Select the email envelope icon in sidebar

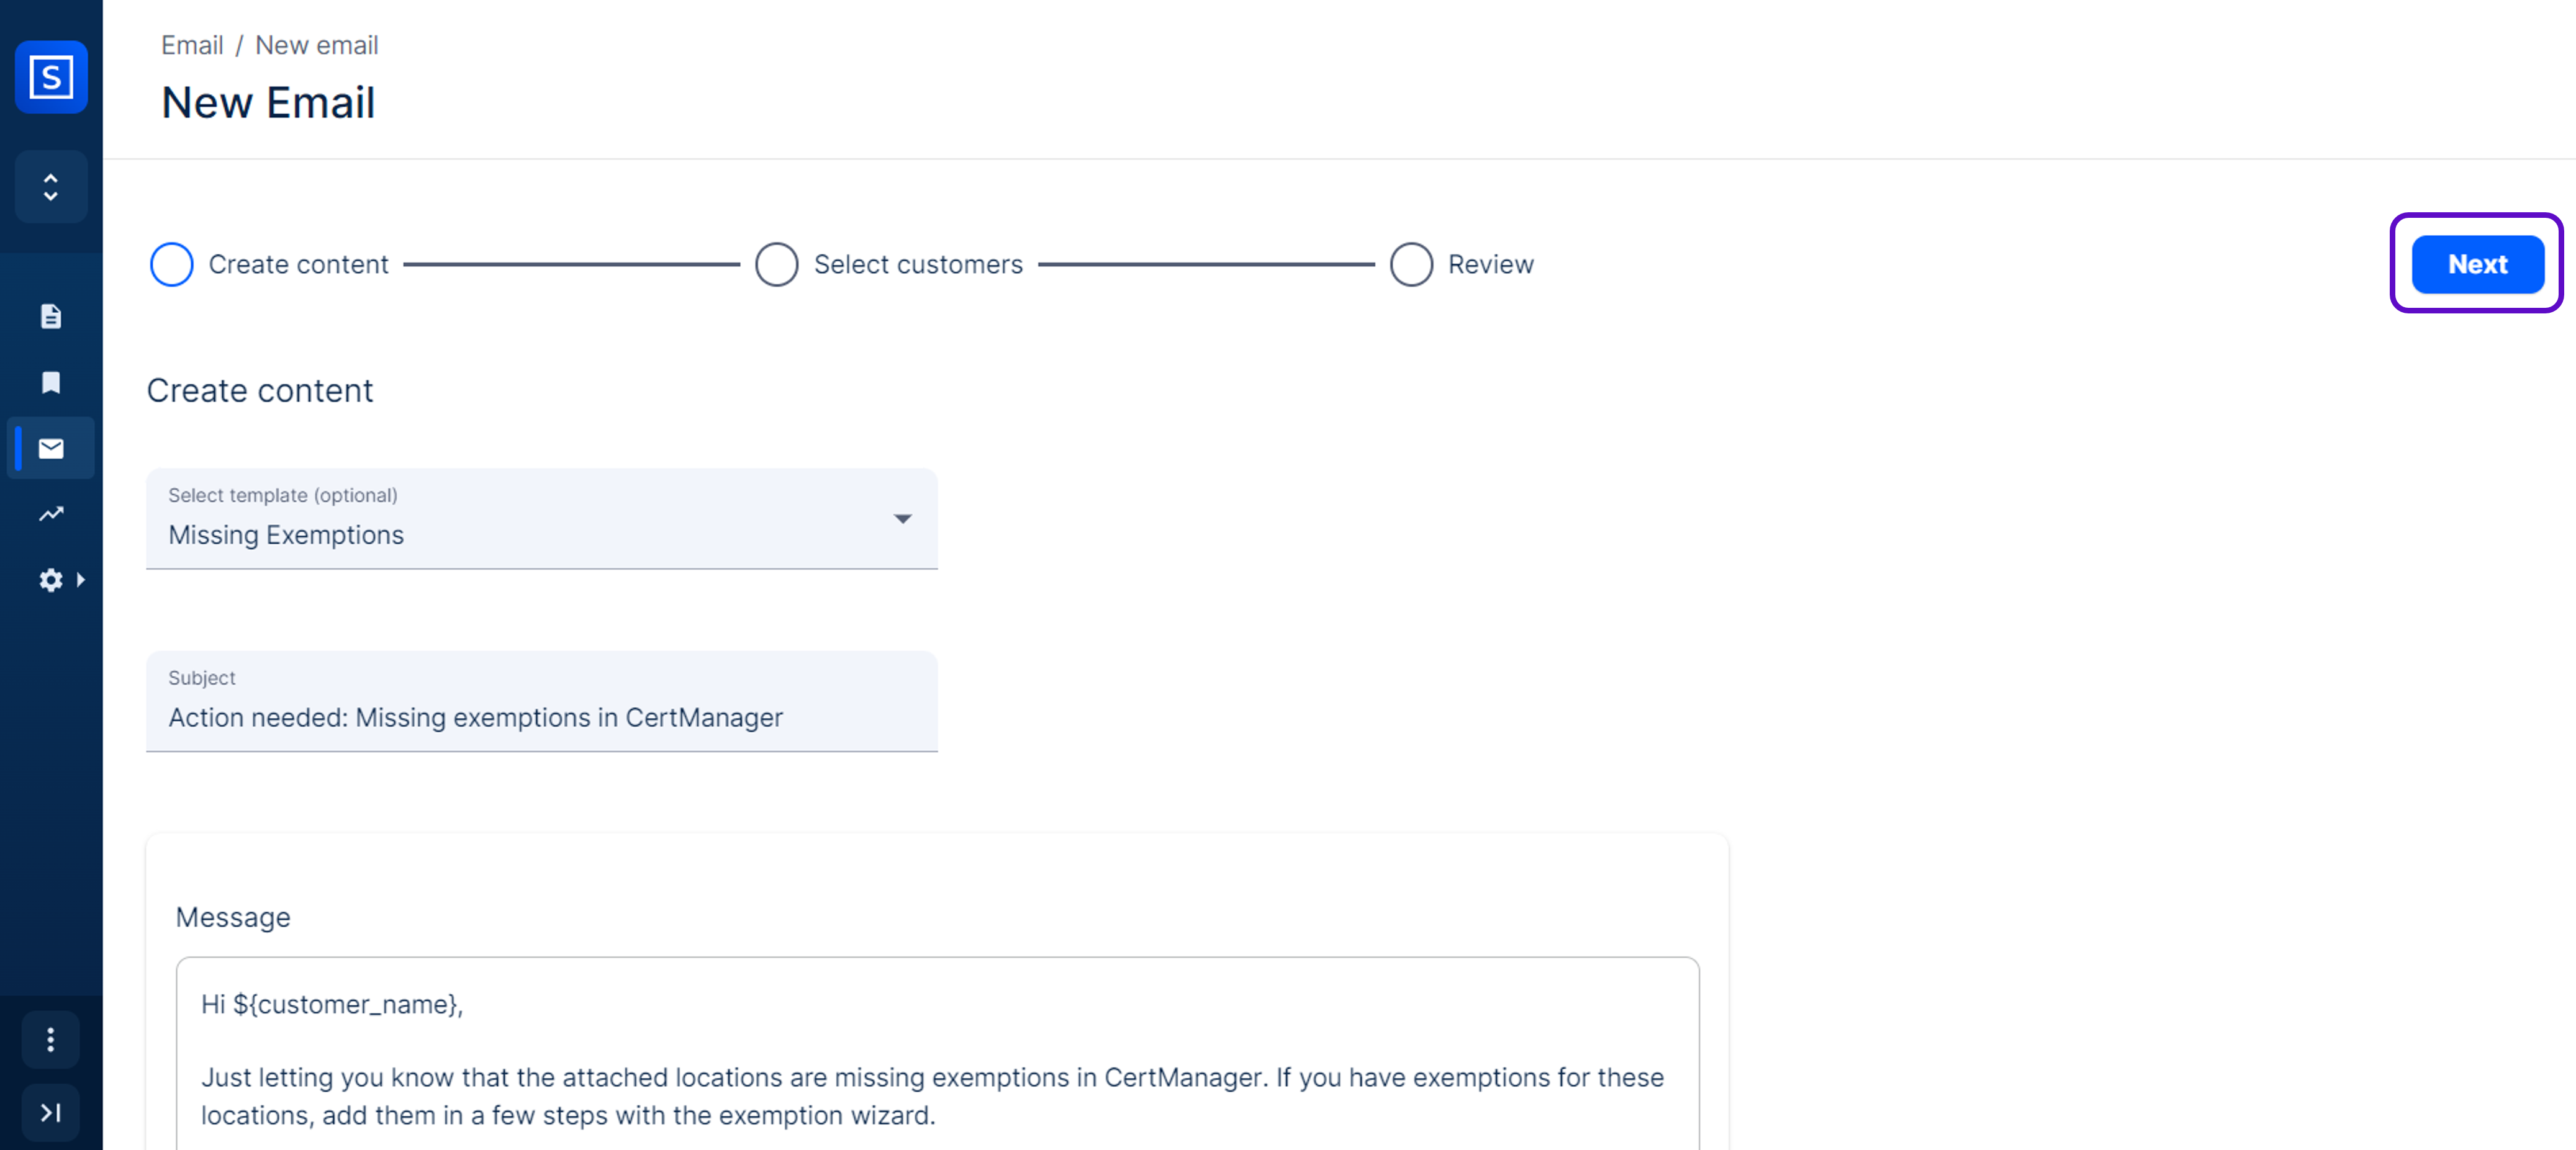point(51,448)
